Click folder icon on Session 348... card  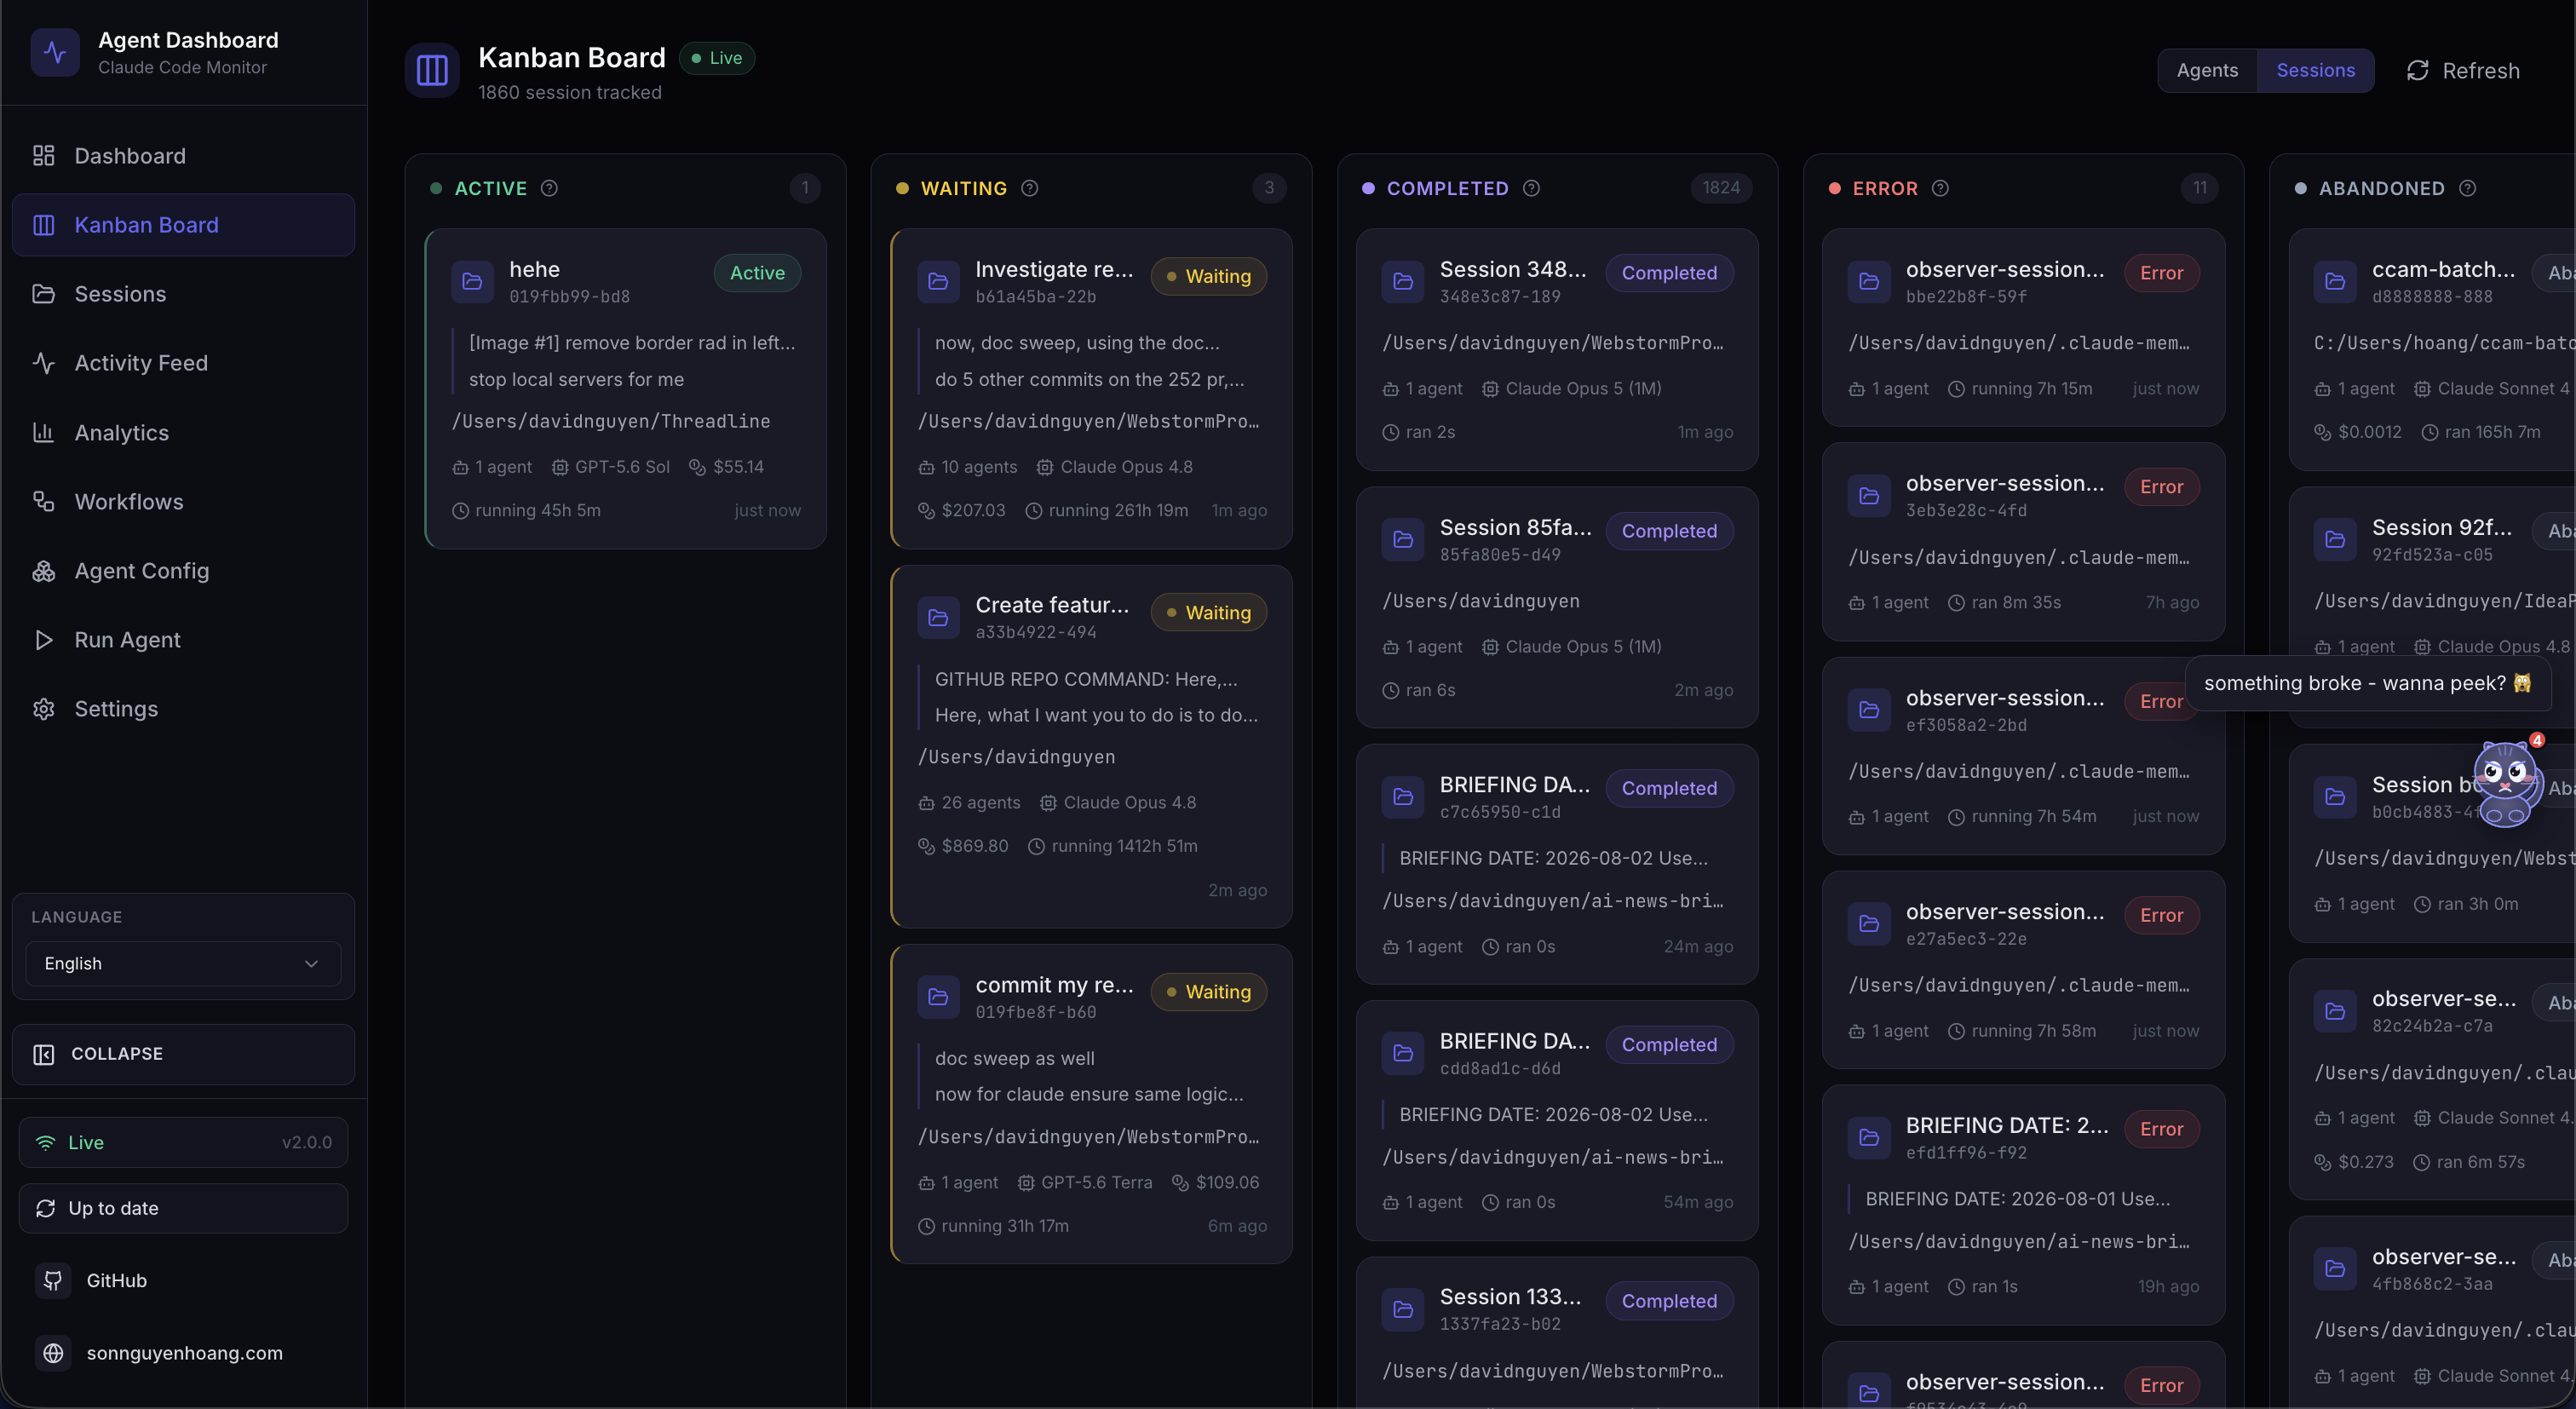pos(1403,282)
